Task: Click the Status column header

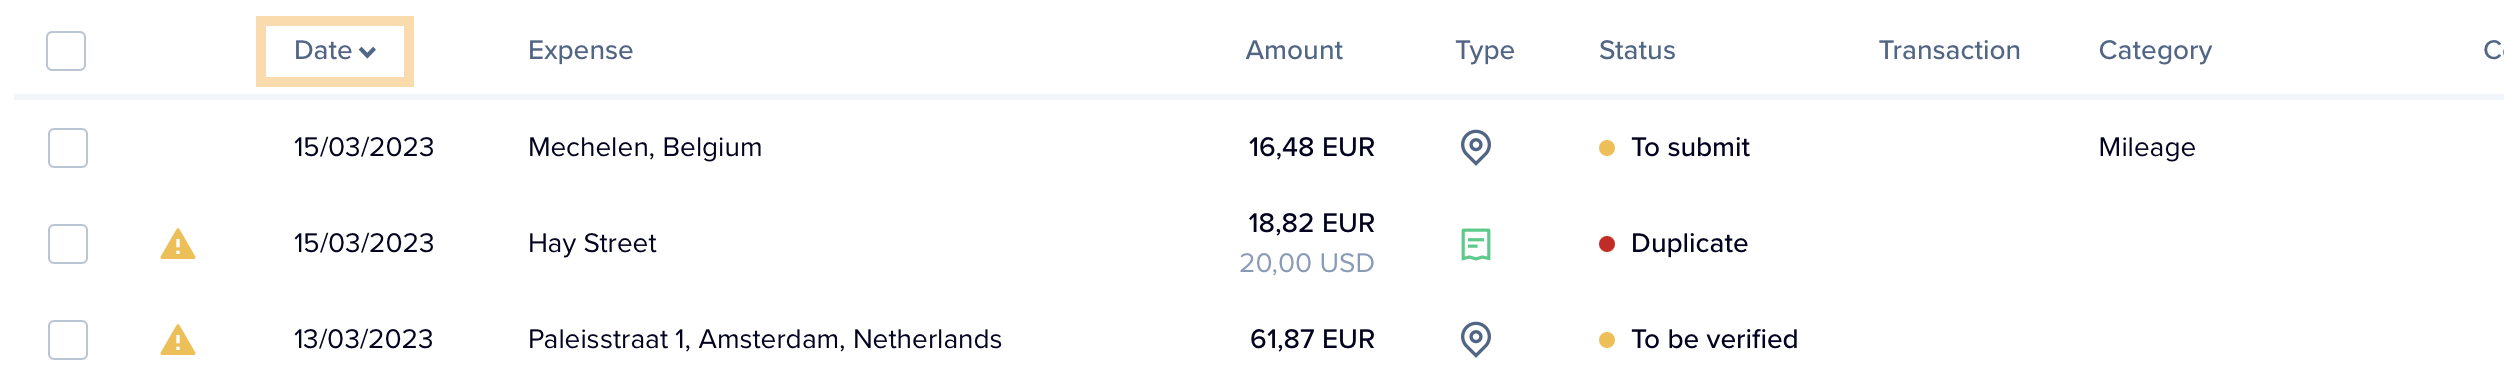Action: point(1636,50)
